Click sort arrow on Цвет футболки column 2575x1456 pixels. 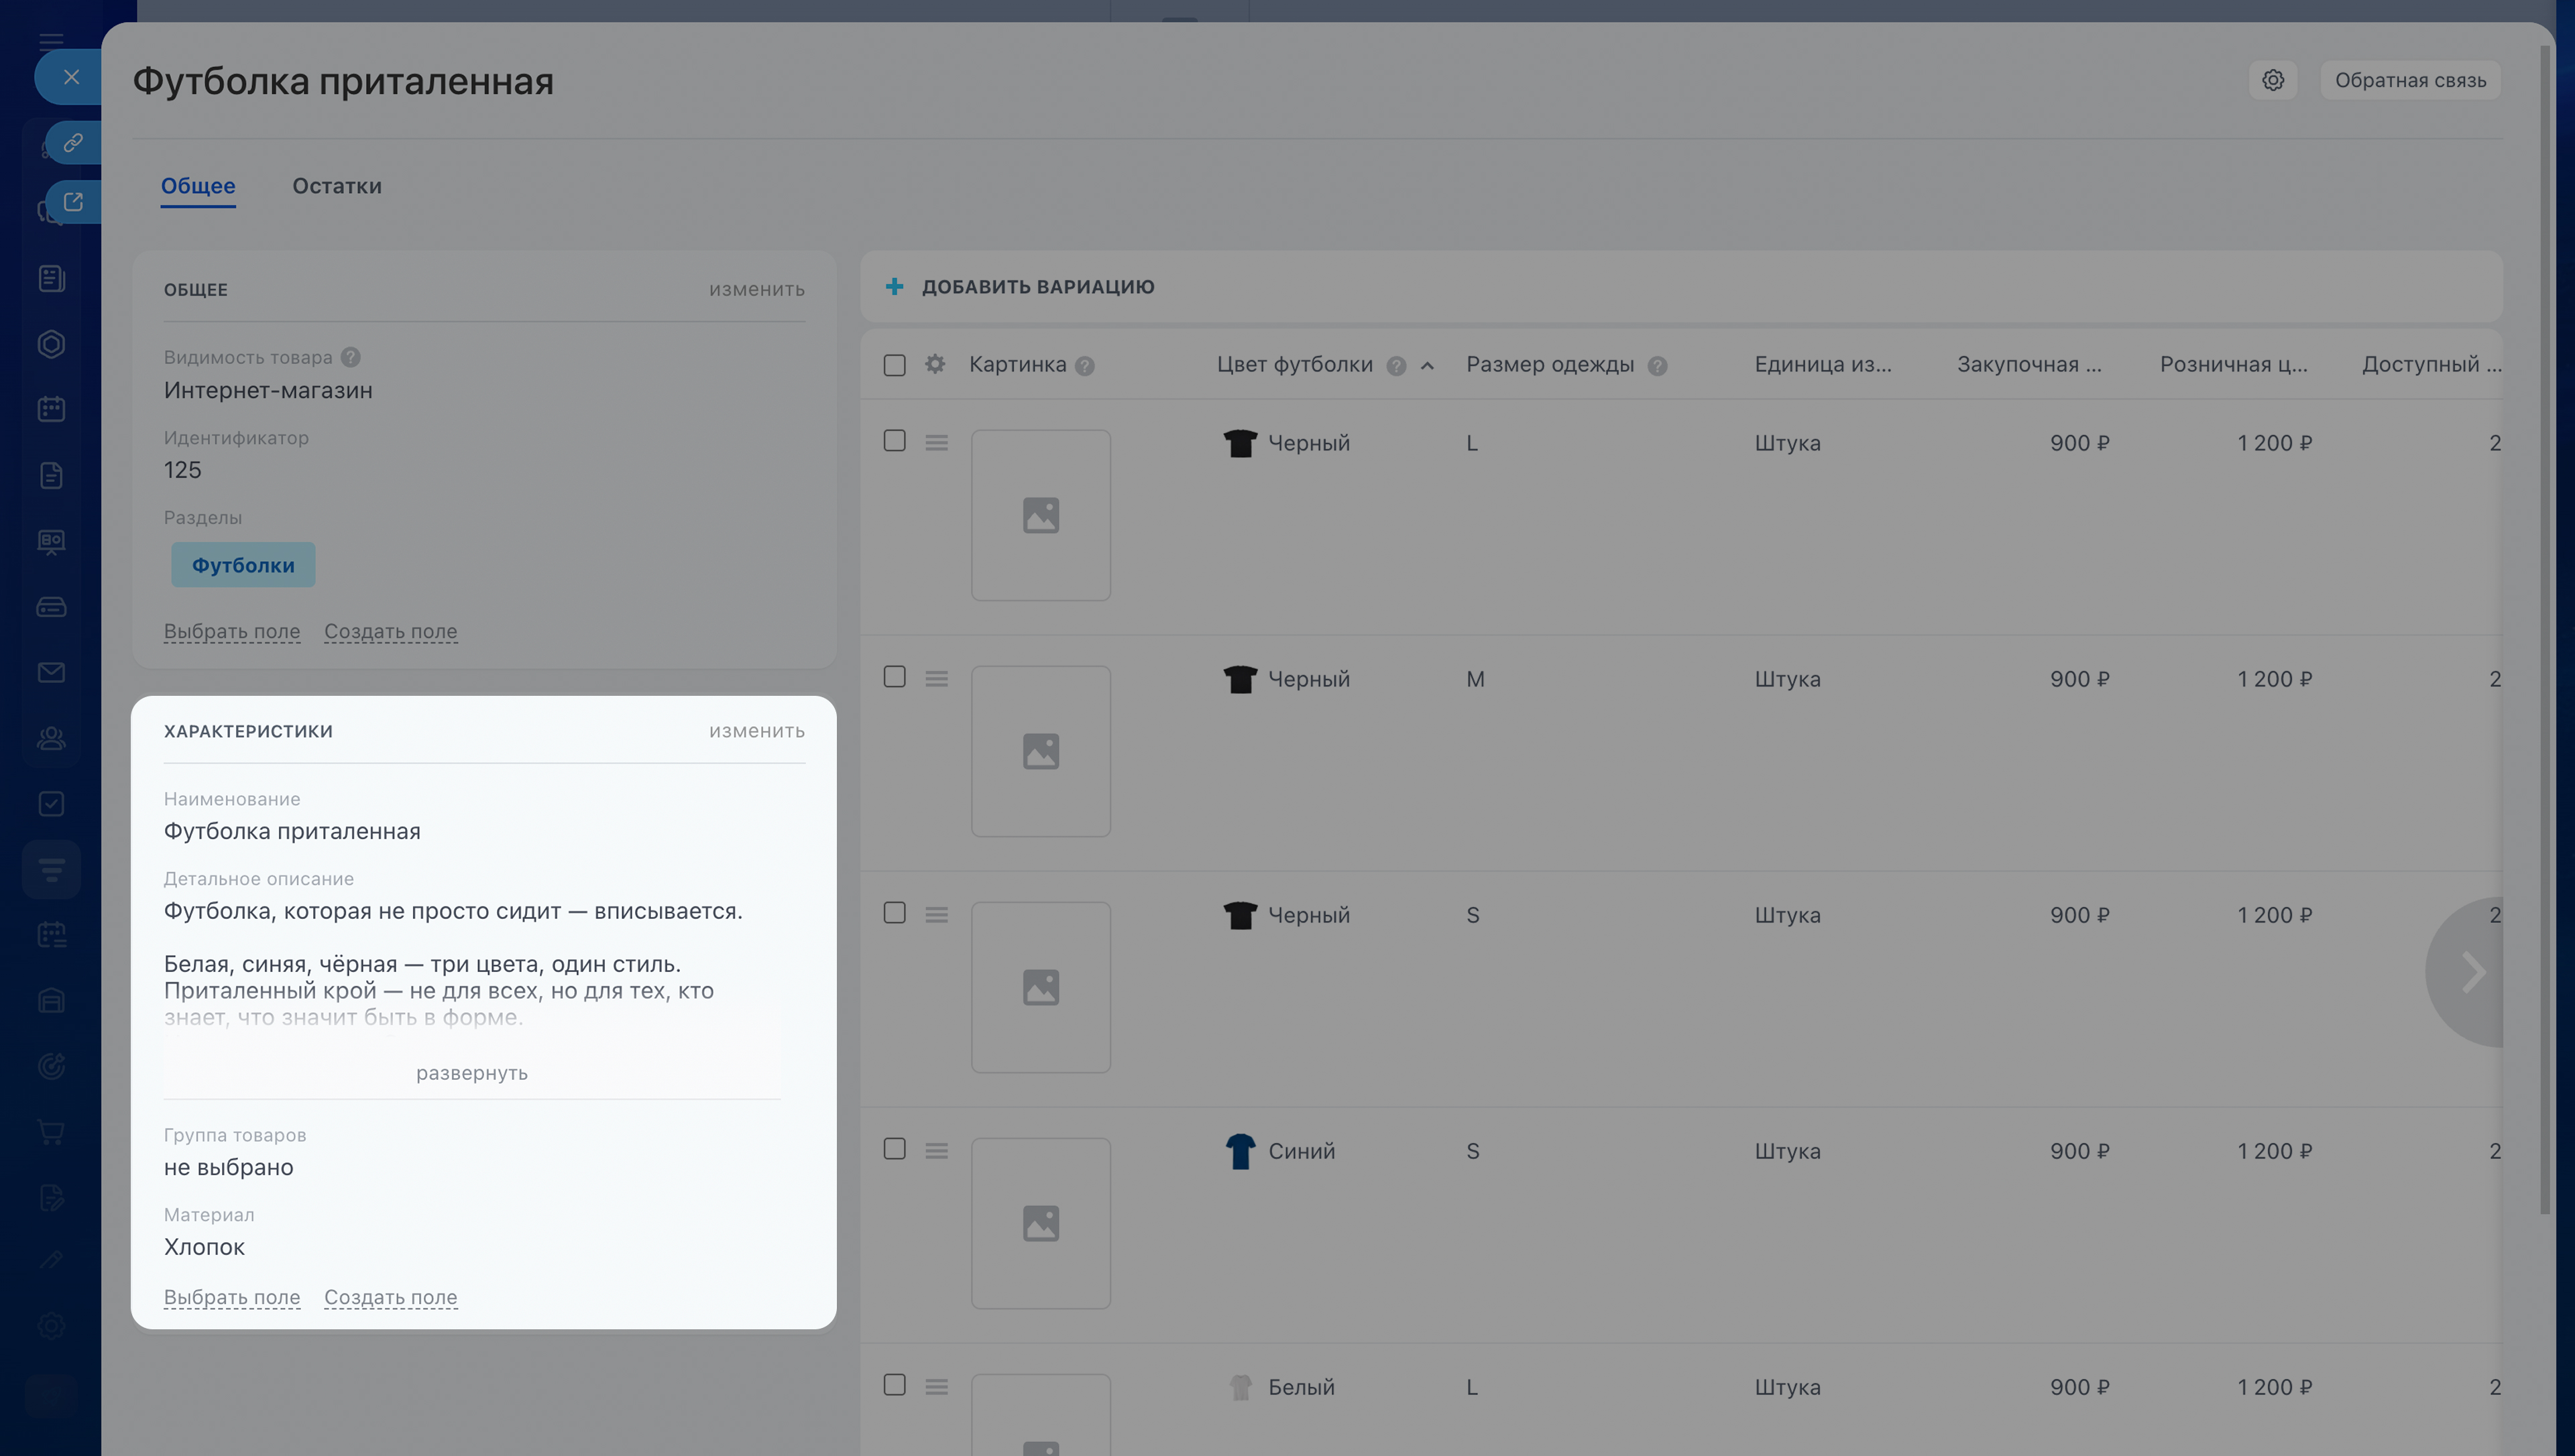1427,366
